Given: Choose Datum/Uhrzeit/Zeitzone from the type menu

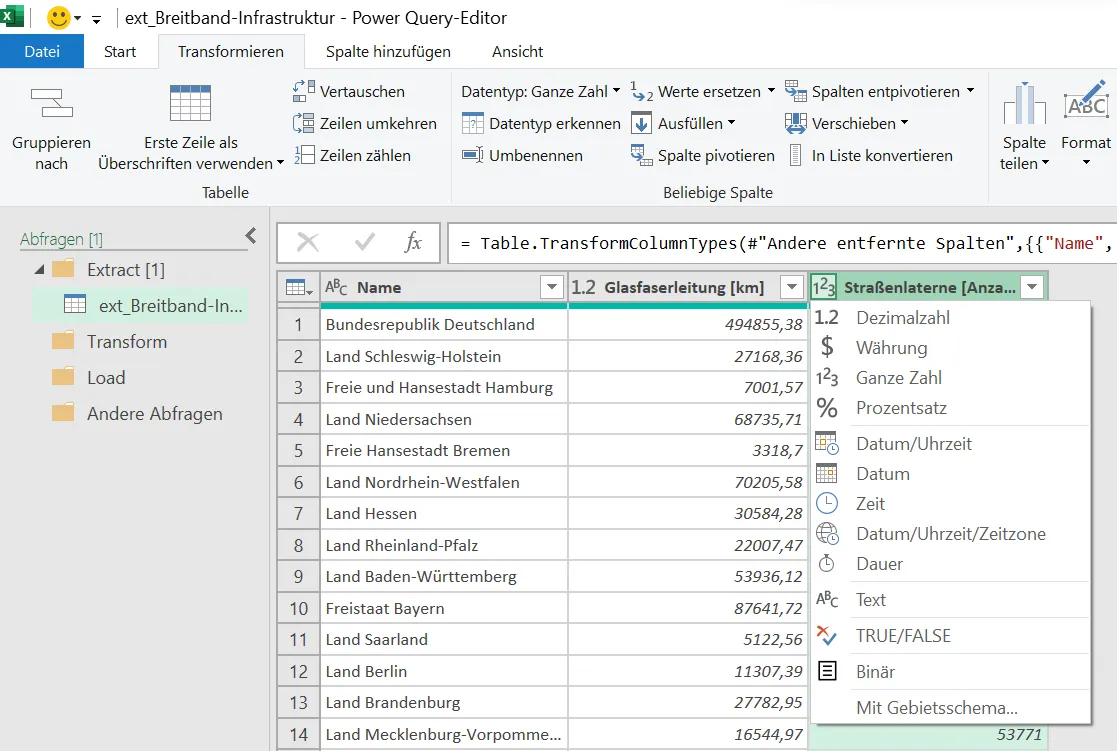Looking at the screenshot, I should tap(950, 534).
